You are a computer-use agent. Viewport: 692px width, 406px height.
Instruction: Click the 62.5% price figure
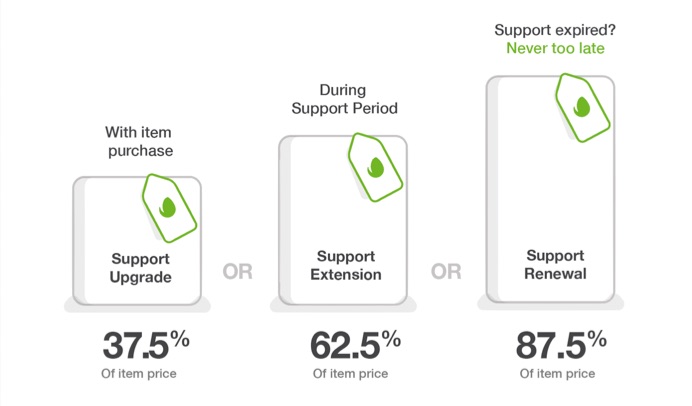pos(355,345)
